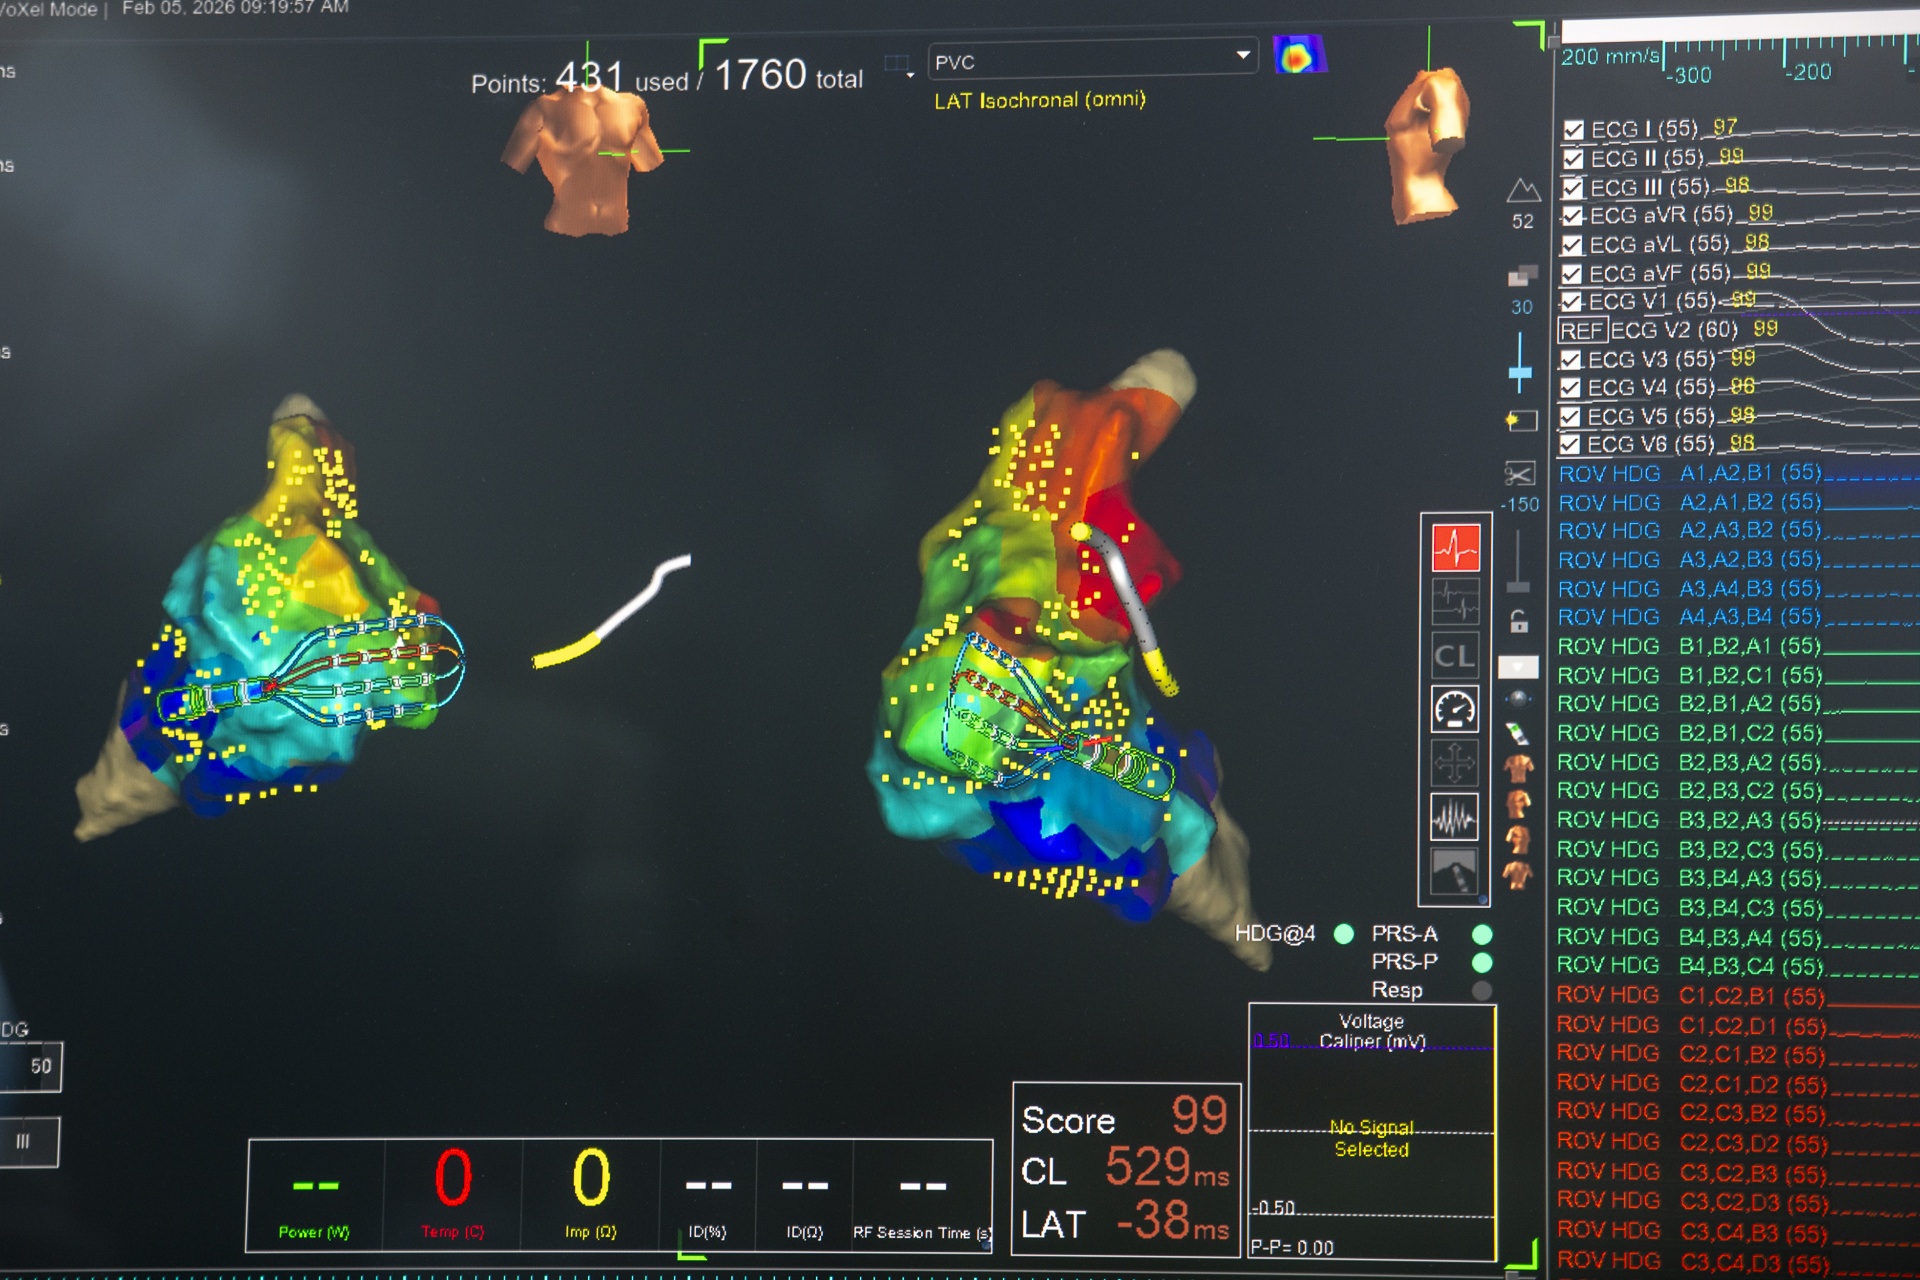1920x1280 pixels.
Task: Click the signal burst waveform icon
Action: pyautogui.click(x=1454, y=819)
